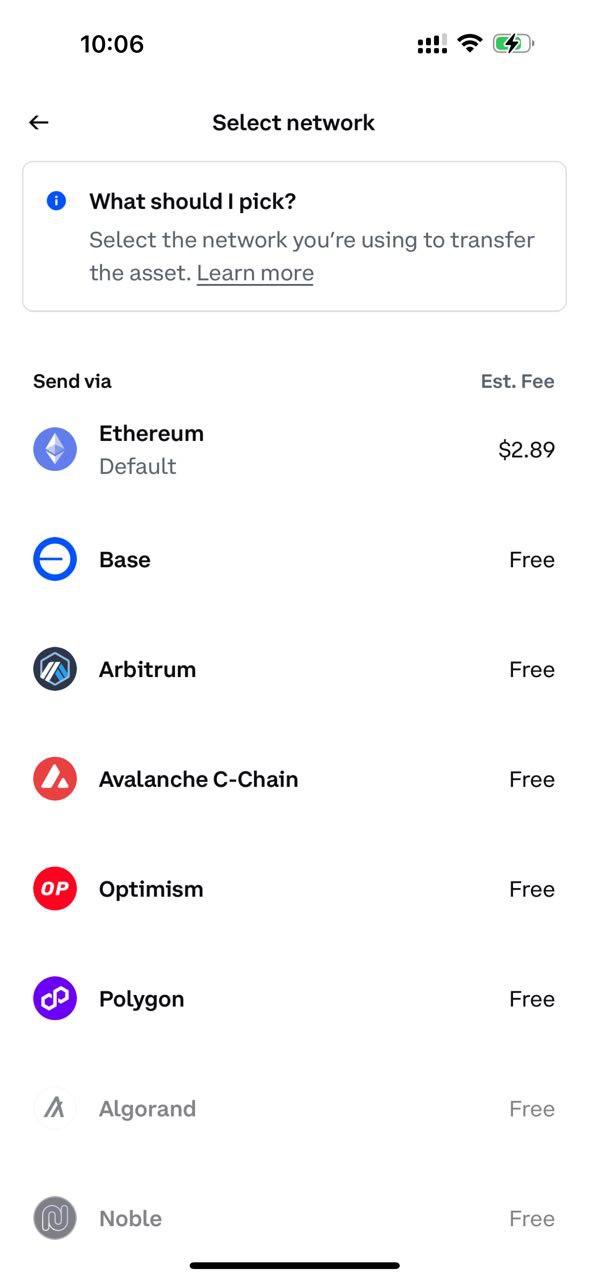Select the red OP Optimism icon
589x1280 pixels.
(x=55, y=889)
